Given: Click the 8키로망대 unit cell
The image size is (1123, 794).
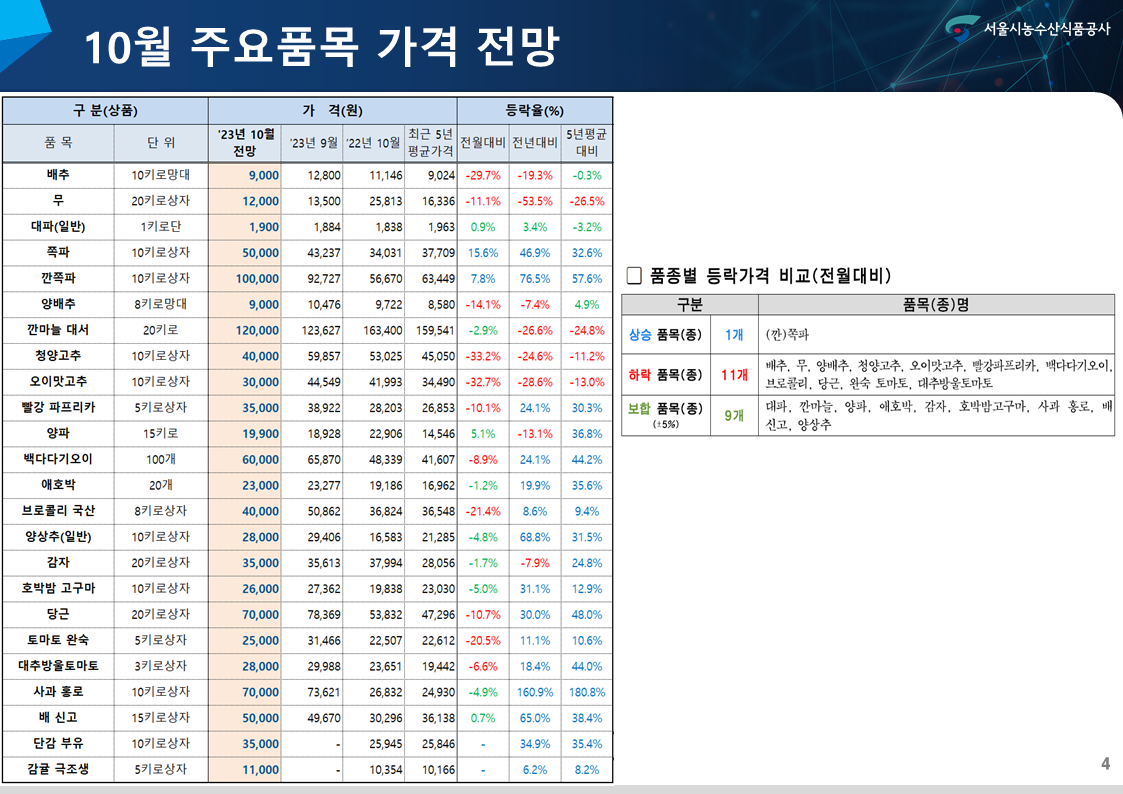Looking at the screenshot, I should 160,304.
